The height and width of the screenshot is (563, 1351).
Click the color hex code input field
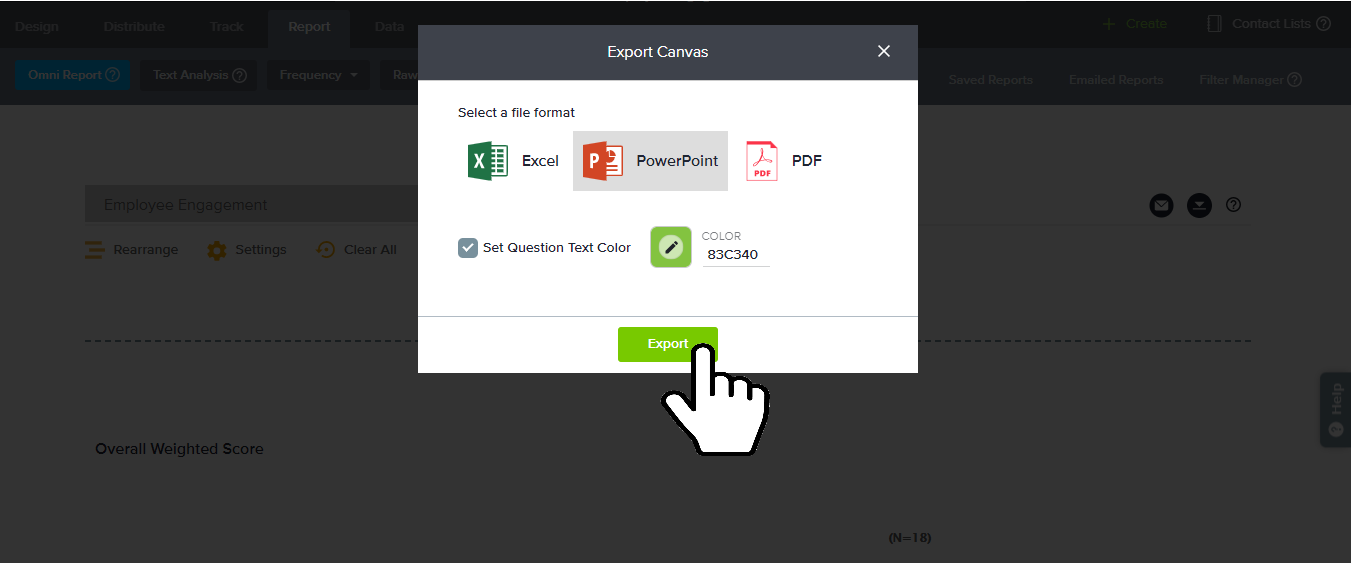tap(735, 255)
